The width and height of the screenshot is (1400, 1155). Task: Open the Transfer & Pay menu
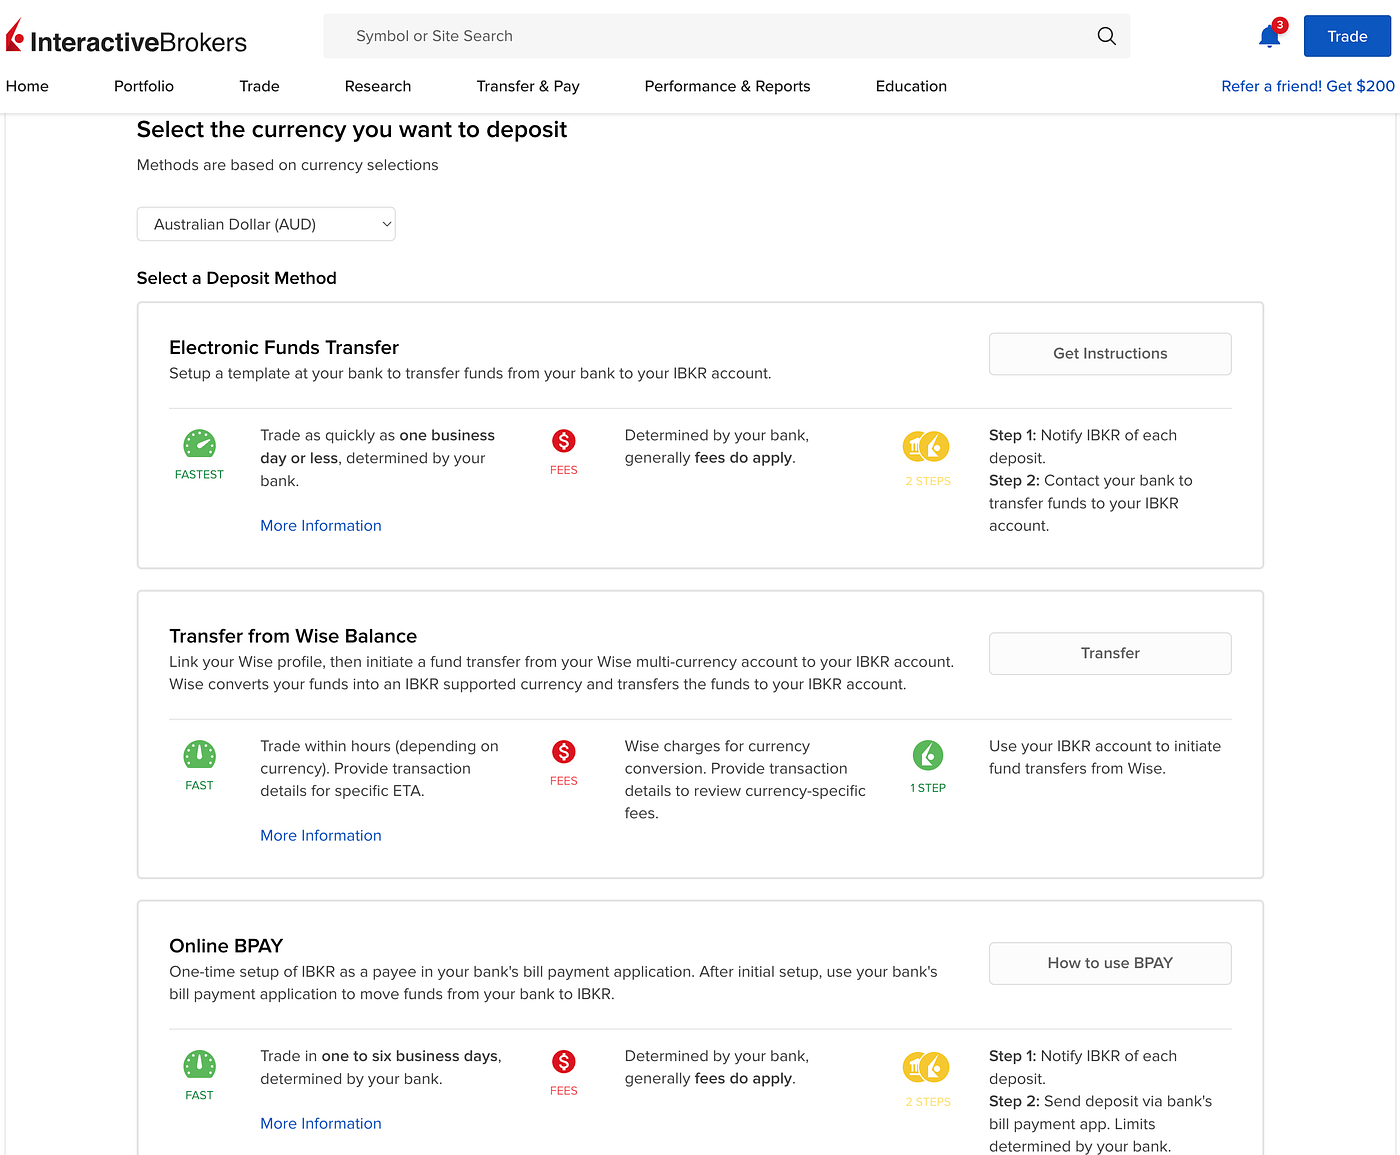click(528, 86)
